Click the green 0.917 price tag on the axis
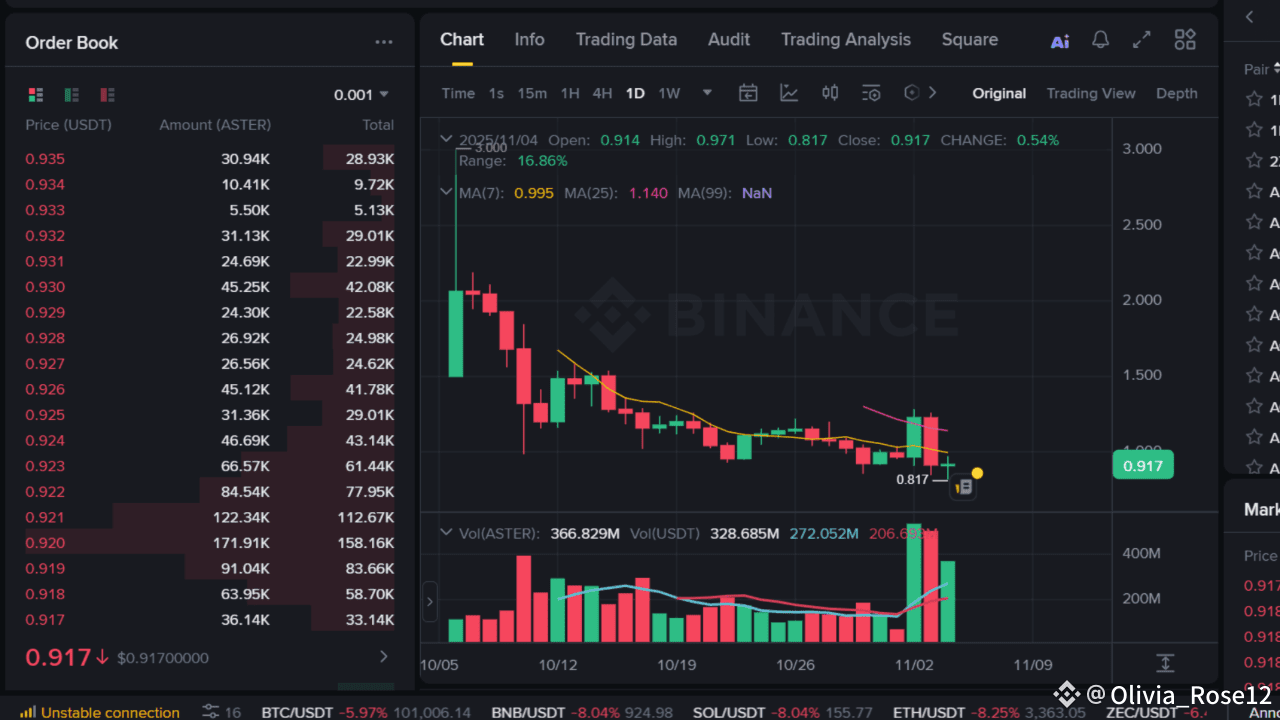Screen dimensions: 1280x720 tap(1142, 465)
